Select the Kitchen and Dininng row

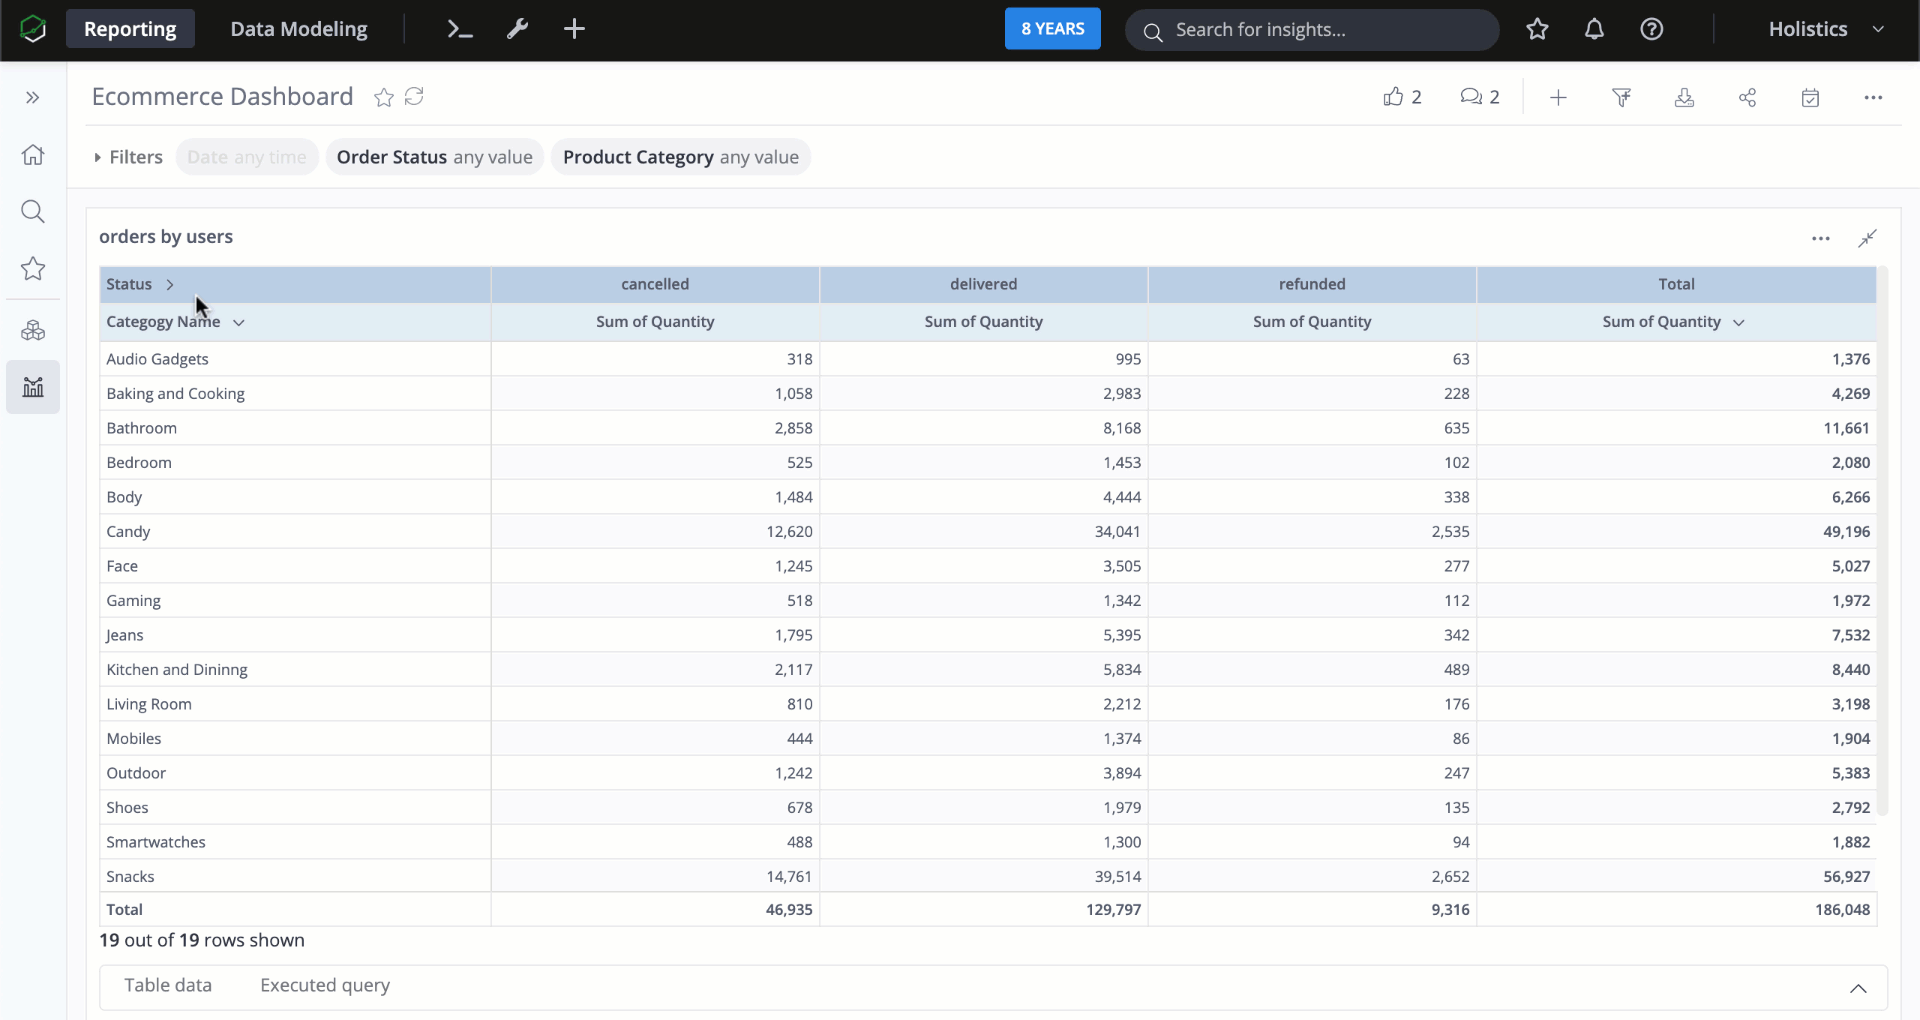pyautogui.click(x=988, y=670)
